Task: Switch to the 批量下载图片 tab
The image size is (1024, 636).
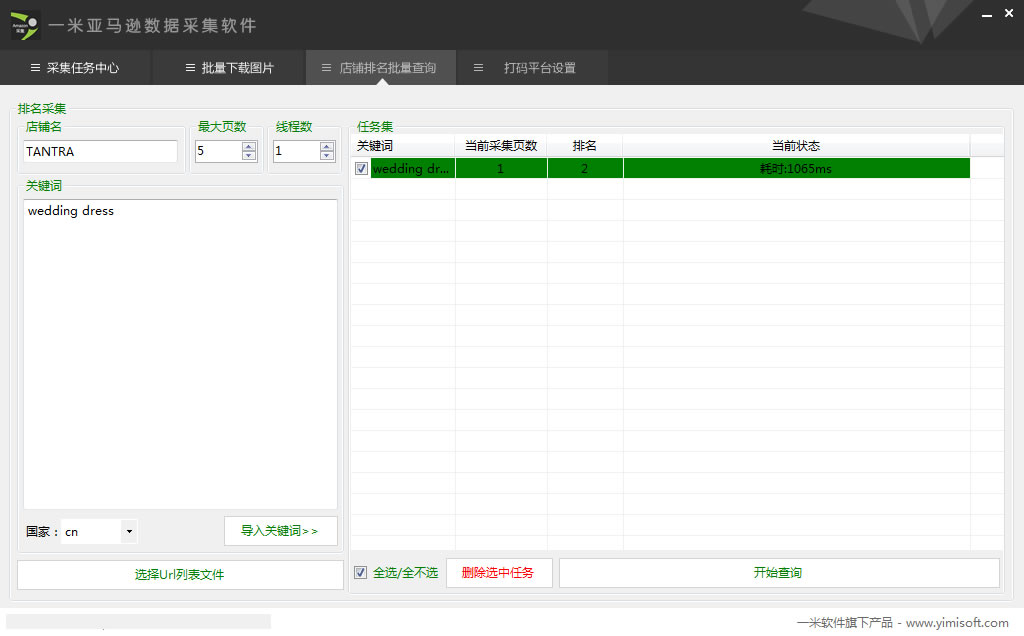Action: pyautogui.click(x=229, y=68)
